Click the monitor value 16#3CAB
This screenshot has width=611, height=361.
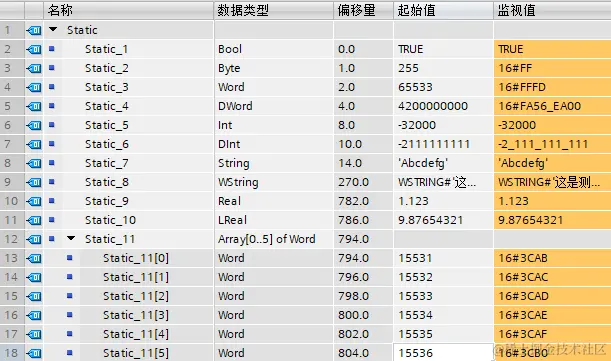point(523,258)
